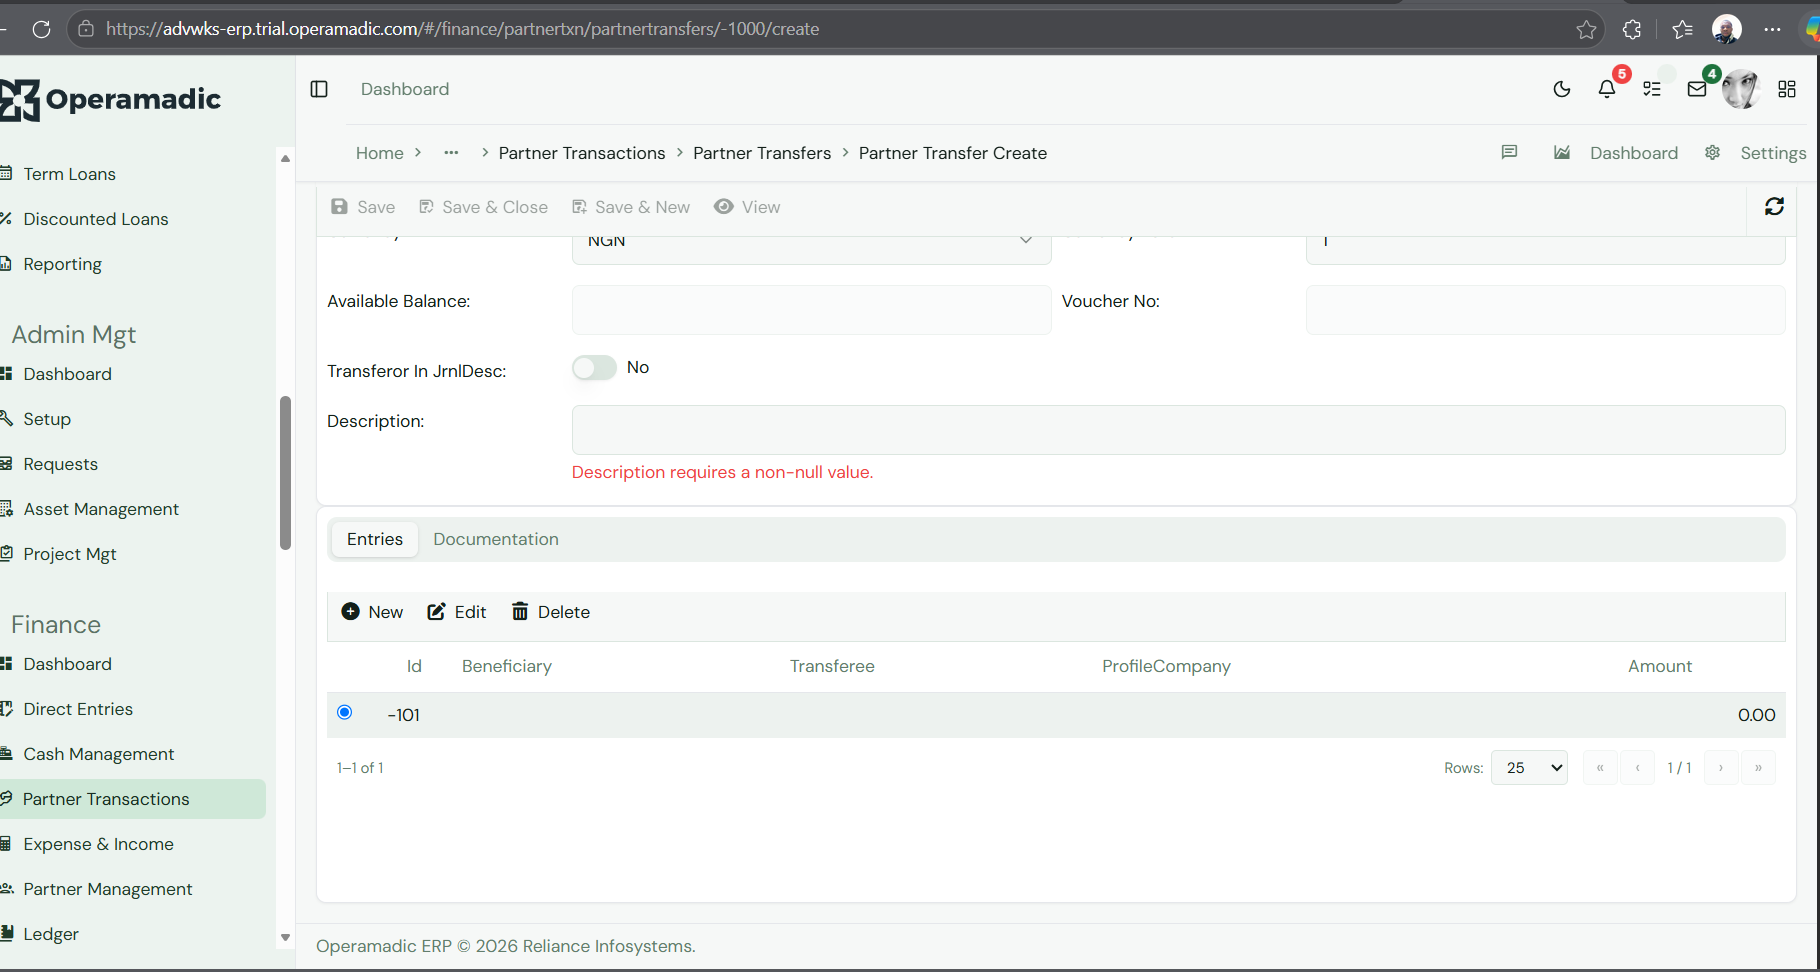Open Ledger in sidebar
Screen dimensions: 1820x972
pyautogui.click(x=51, y=934)
